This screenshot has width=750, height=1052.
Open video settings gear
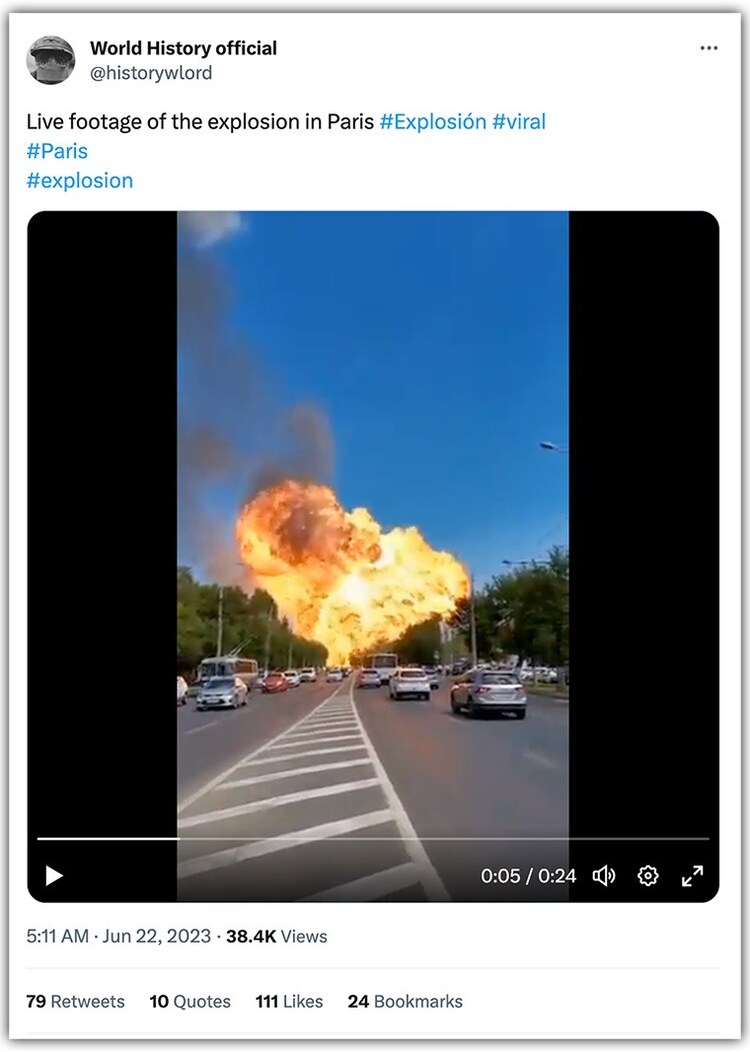point(648,876)
